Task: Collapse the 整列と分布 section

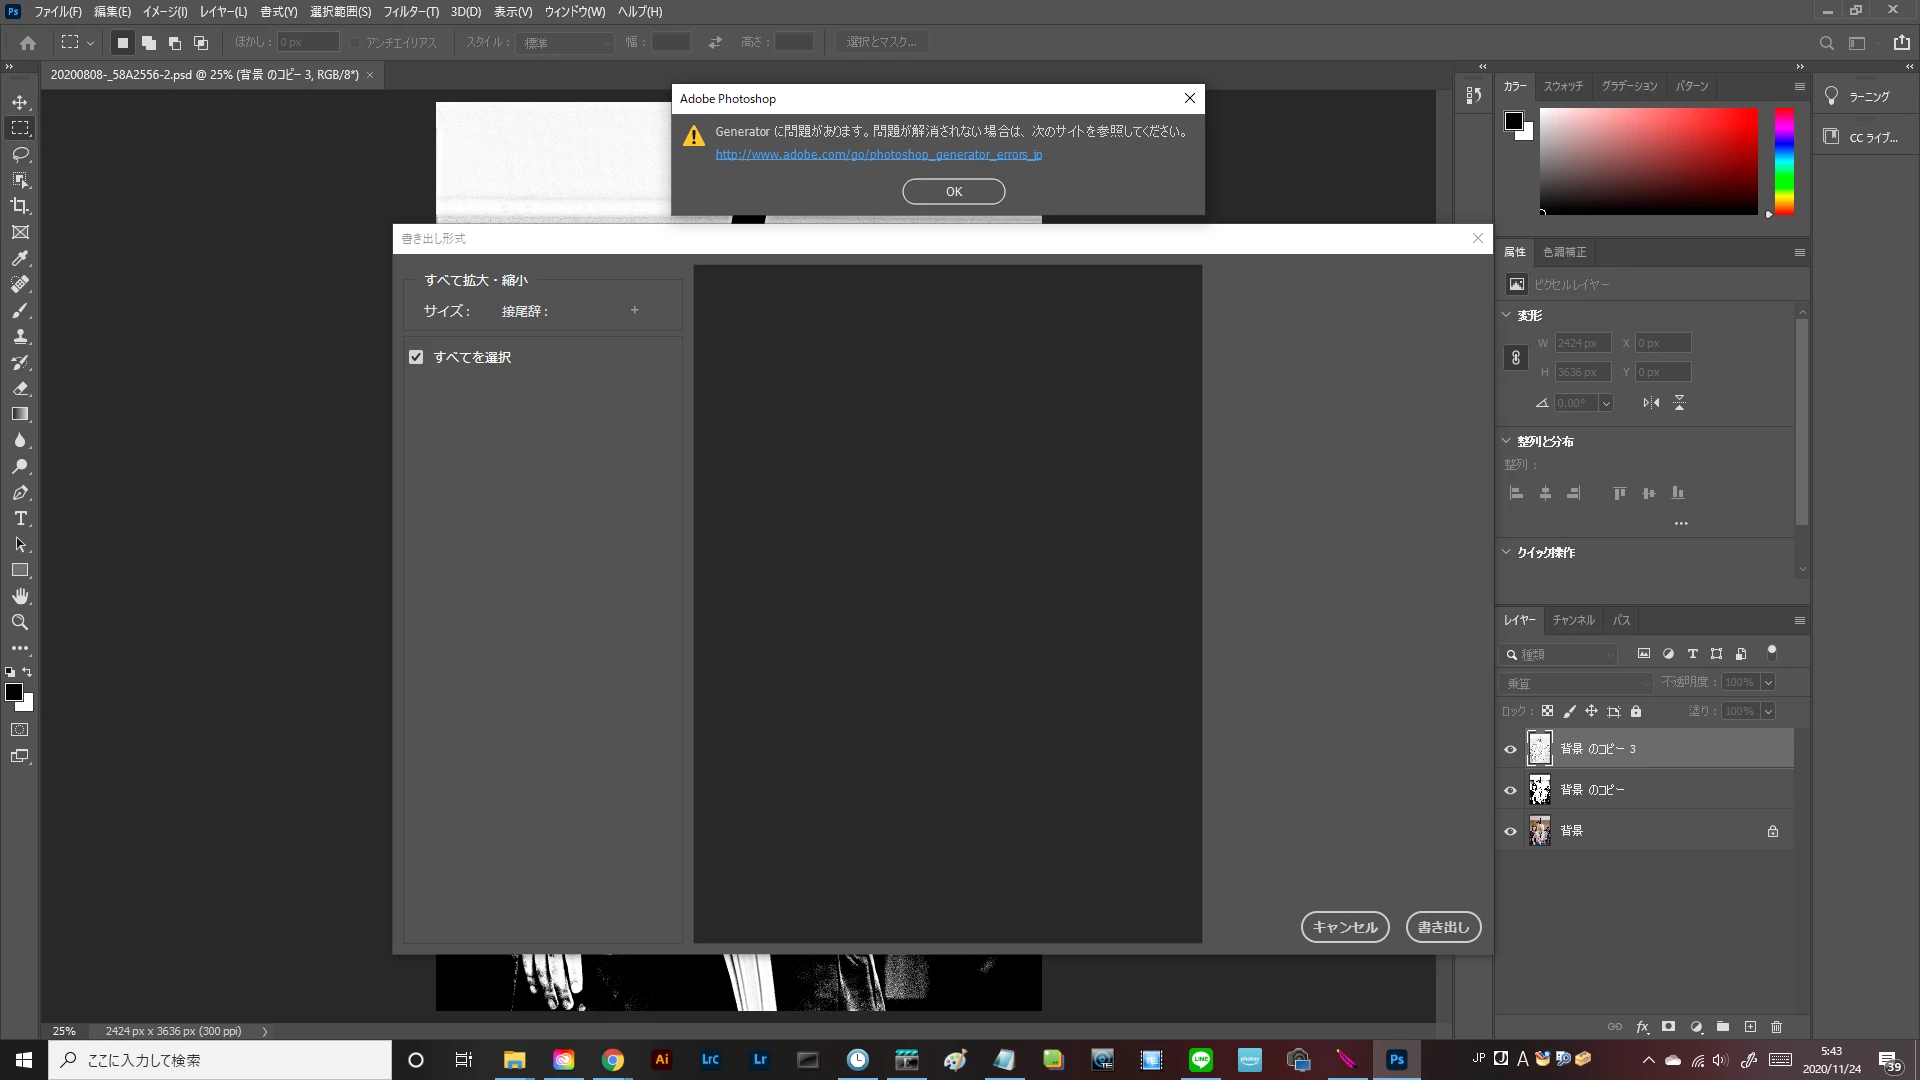Action: tap(1507, 441)
